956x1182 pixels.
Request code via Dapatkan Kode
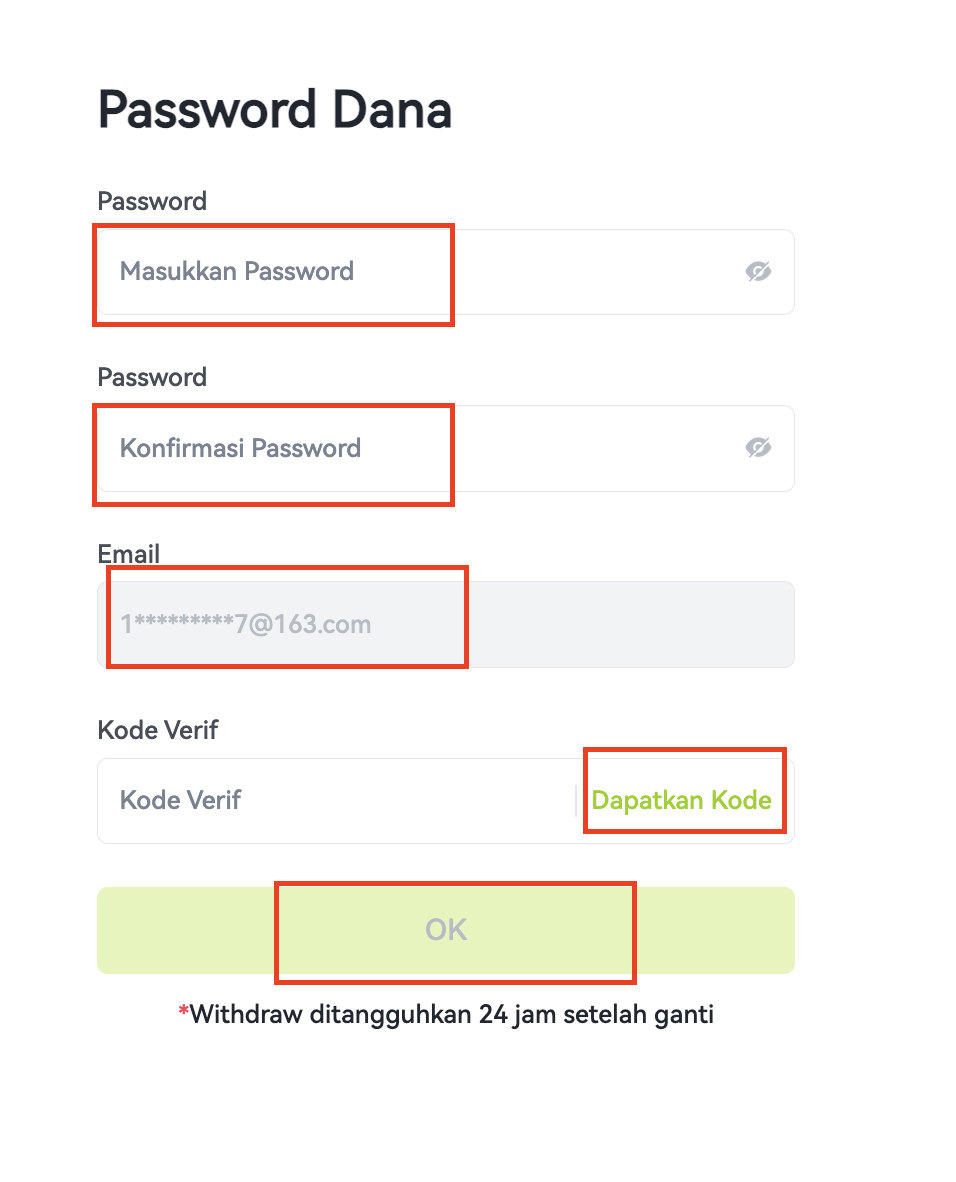682,800
